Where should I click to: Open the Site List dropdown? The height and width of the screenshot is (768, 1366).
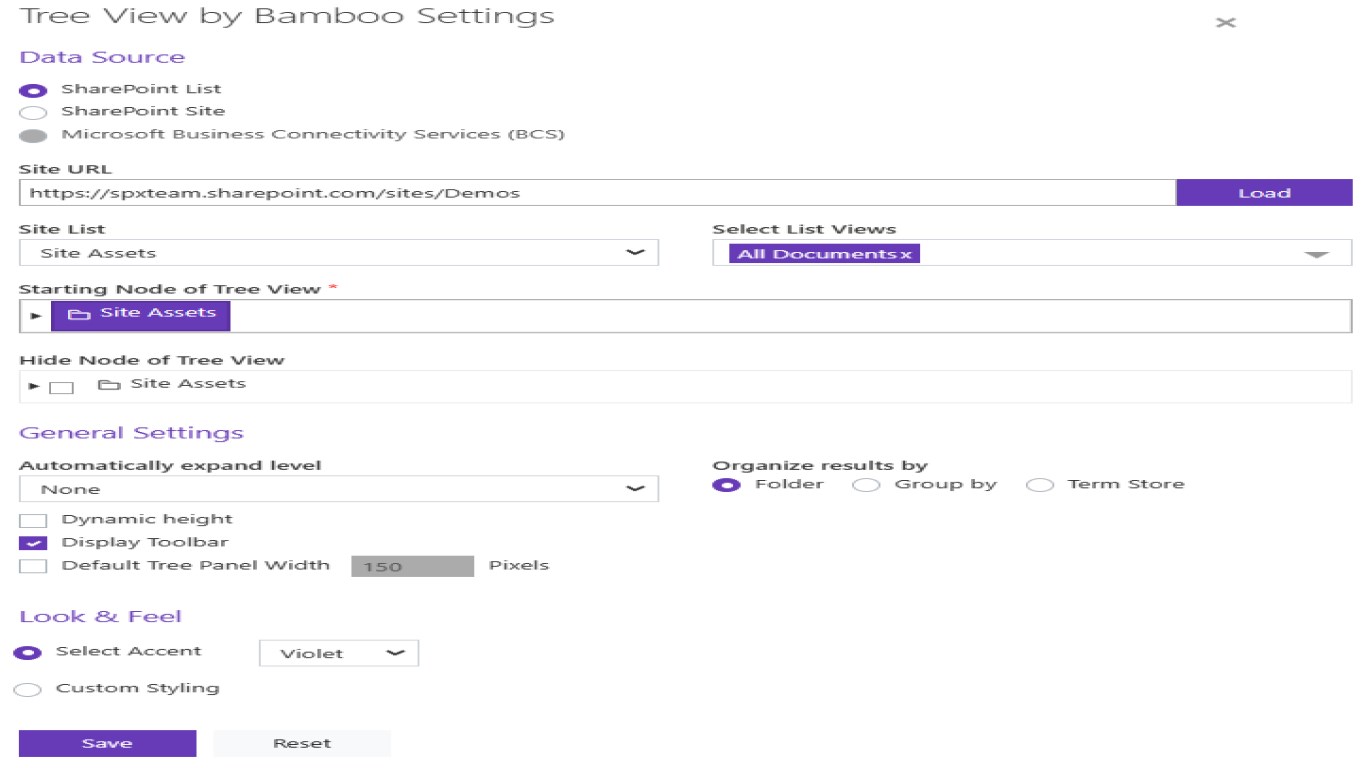tap(338, 253)
